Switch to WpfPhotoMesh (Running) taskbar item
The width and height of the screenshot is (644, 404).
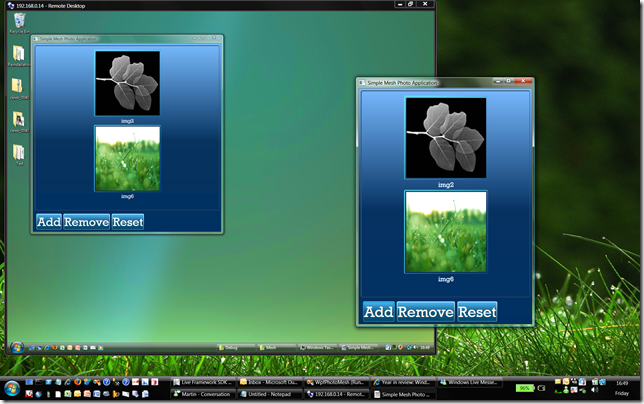tap(337, 382)
